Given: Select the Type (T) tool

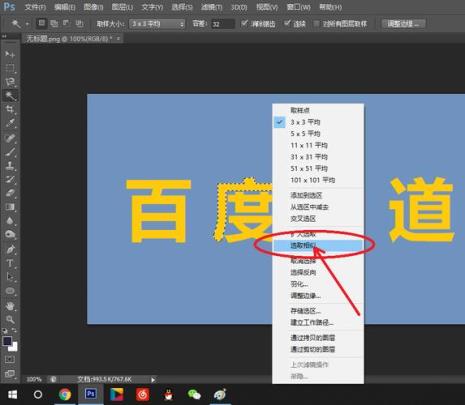Looking at the screenshot, I should pos(10,263).
